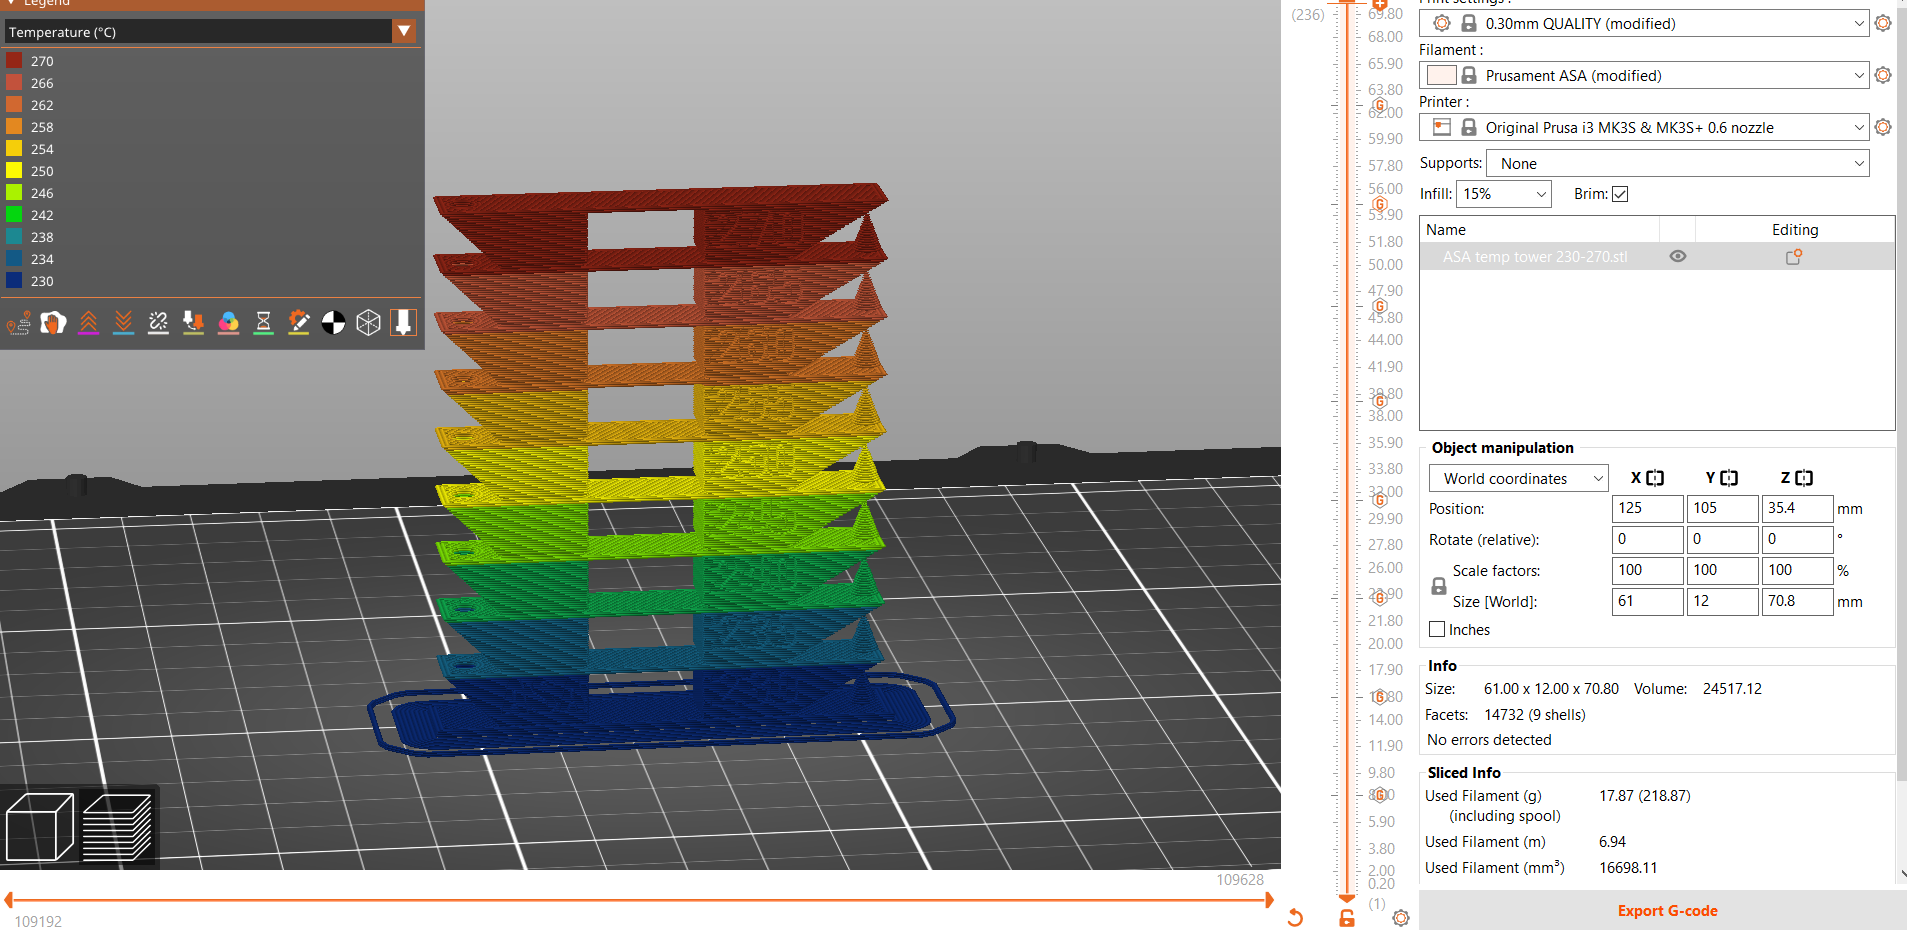Click the horizontal slider left thumb
The image size is (1907, 930).
click(8, 900)
